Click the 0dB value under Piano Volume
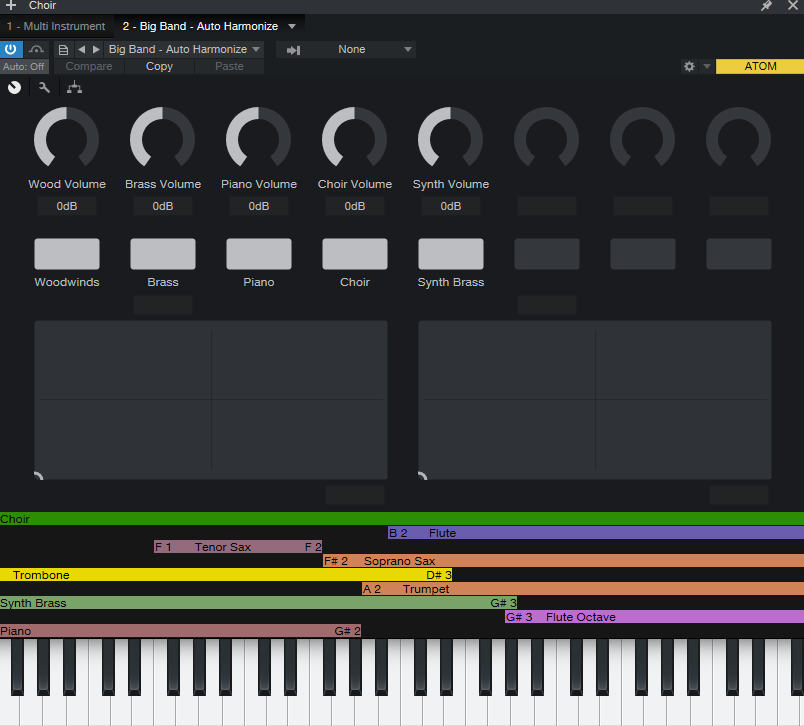Screen dimensions: 804x726 point(258,206)
